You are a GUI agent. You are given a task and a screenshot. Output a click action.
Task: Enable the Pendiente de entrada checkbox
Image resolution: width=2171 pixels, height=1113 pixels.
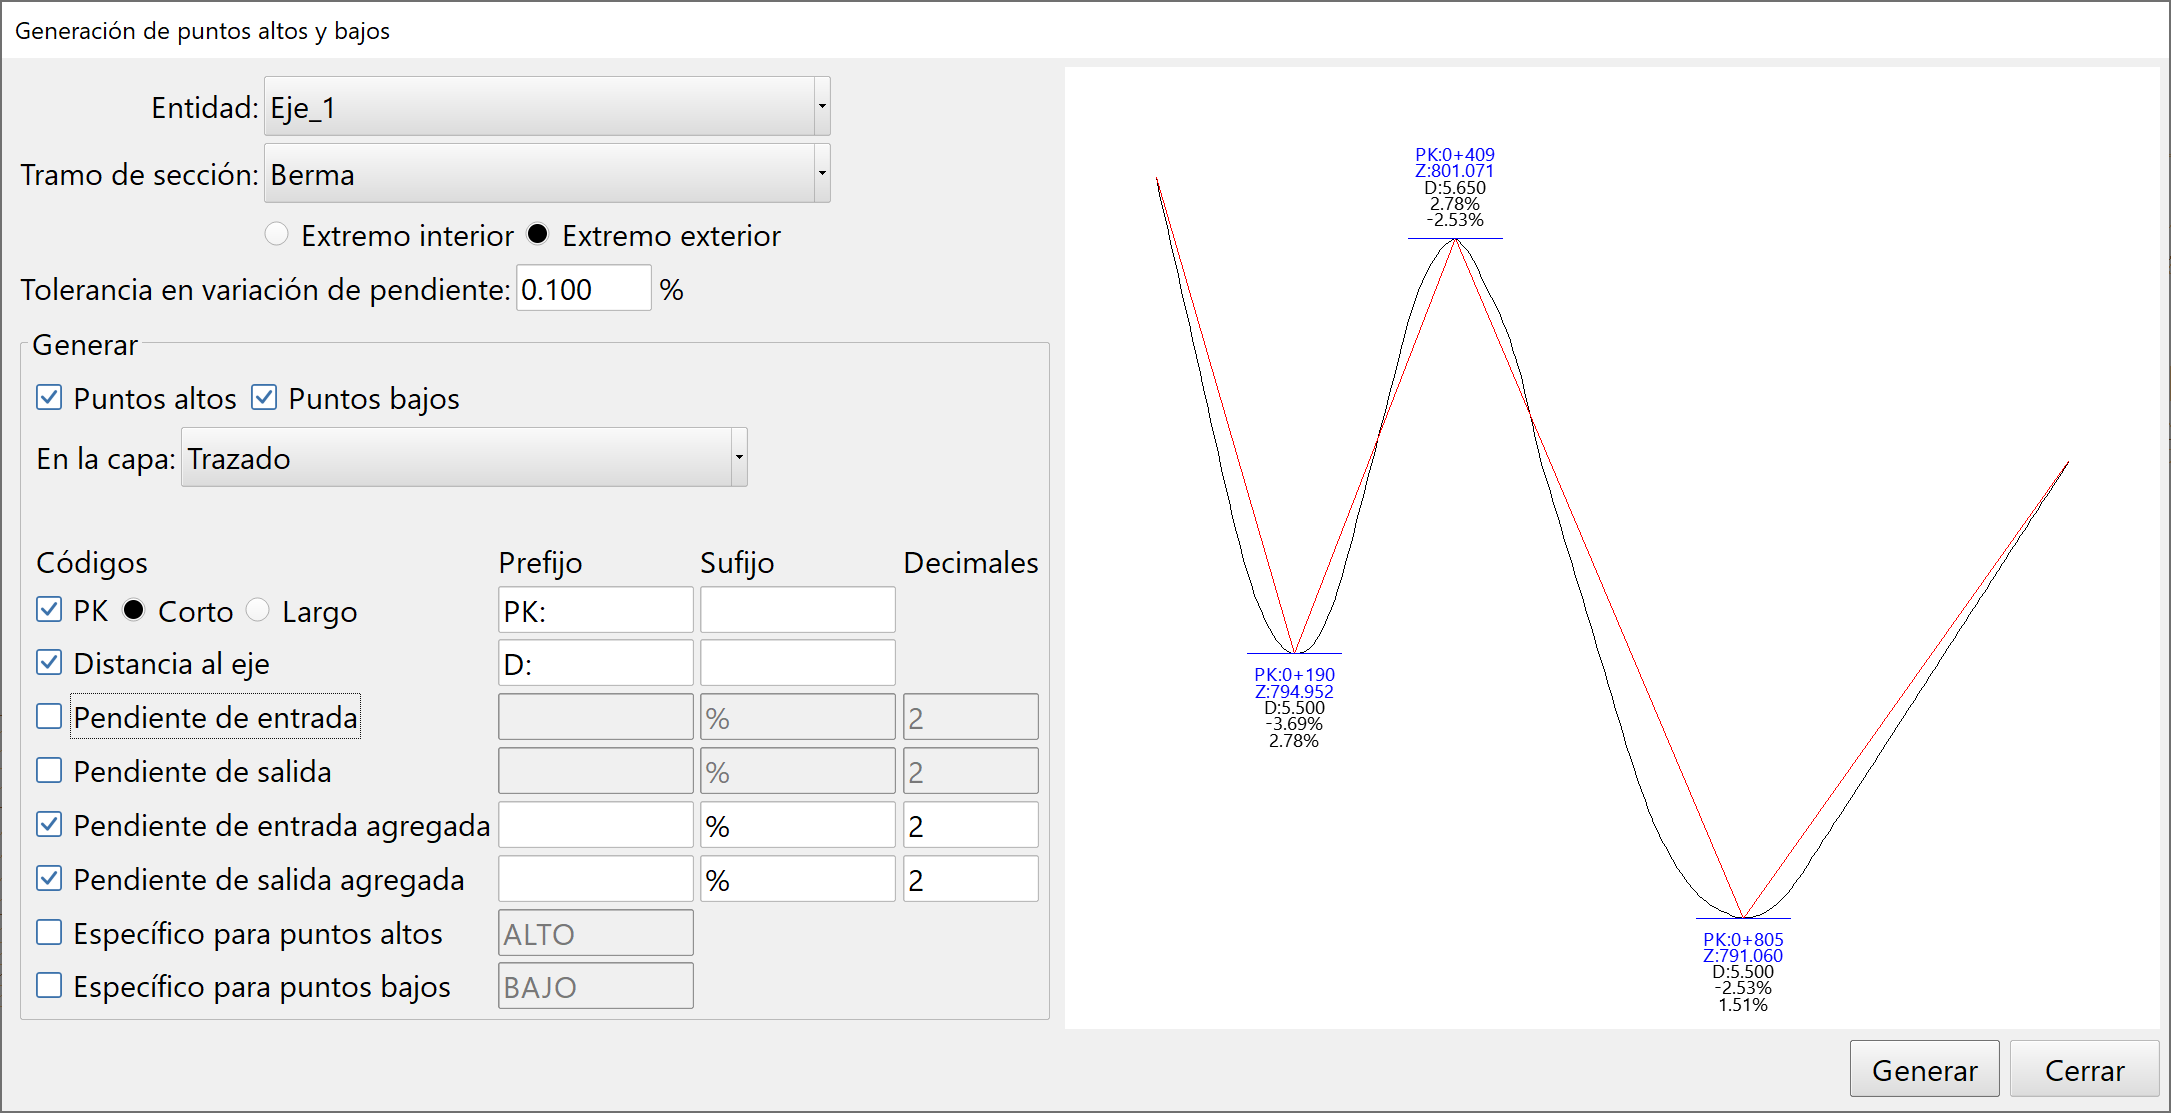click(49, 717)
